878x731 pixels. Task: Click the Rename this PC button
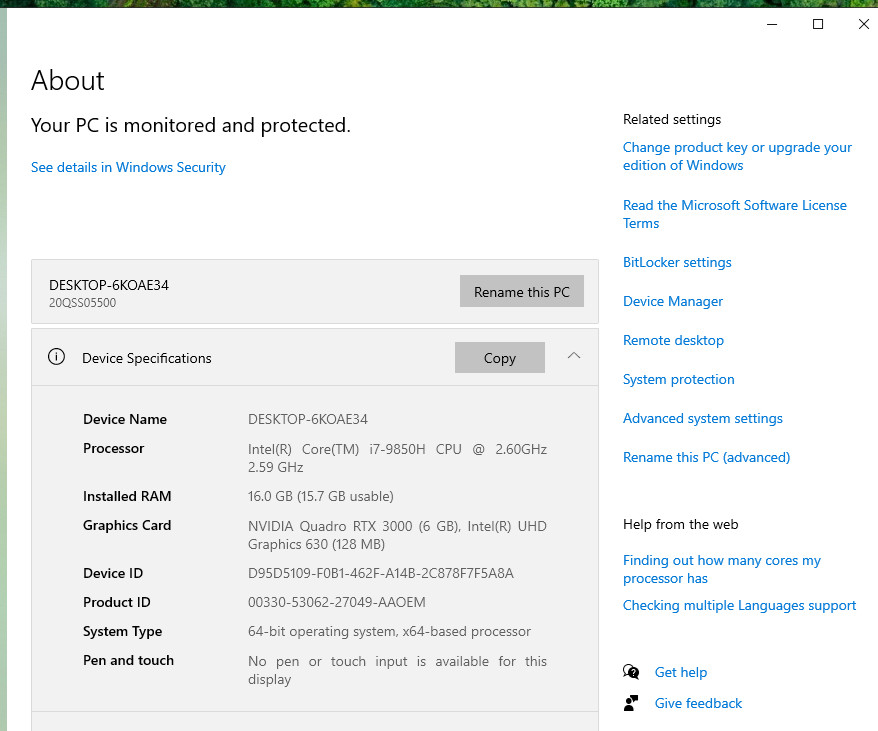pos(522,291)
